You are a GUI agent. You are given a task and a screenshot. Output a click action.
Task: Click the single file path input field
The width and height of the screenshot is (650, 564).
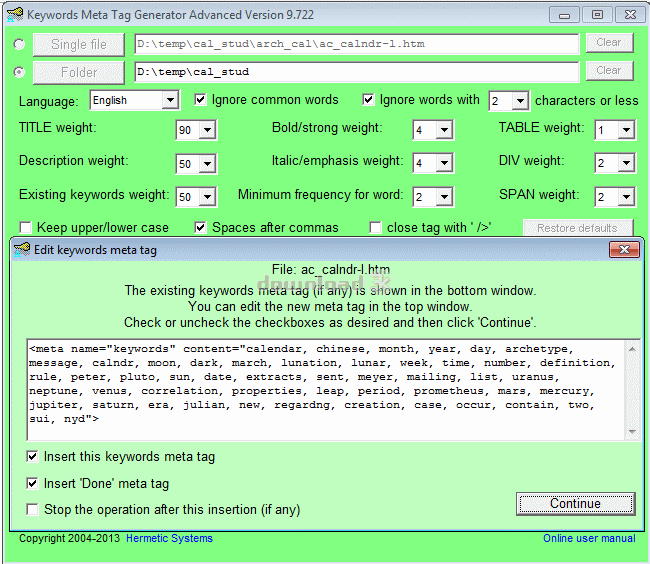click(357, 44)
